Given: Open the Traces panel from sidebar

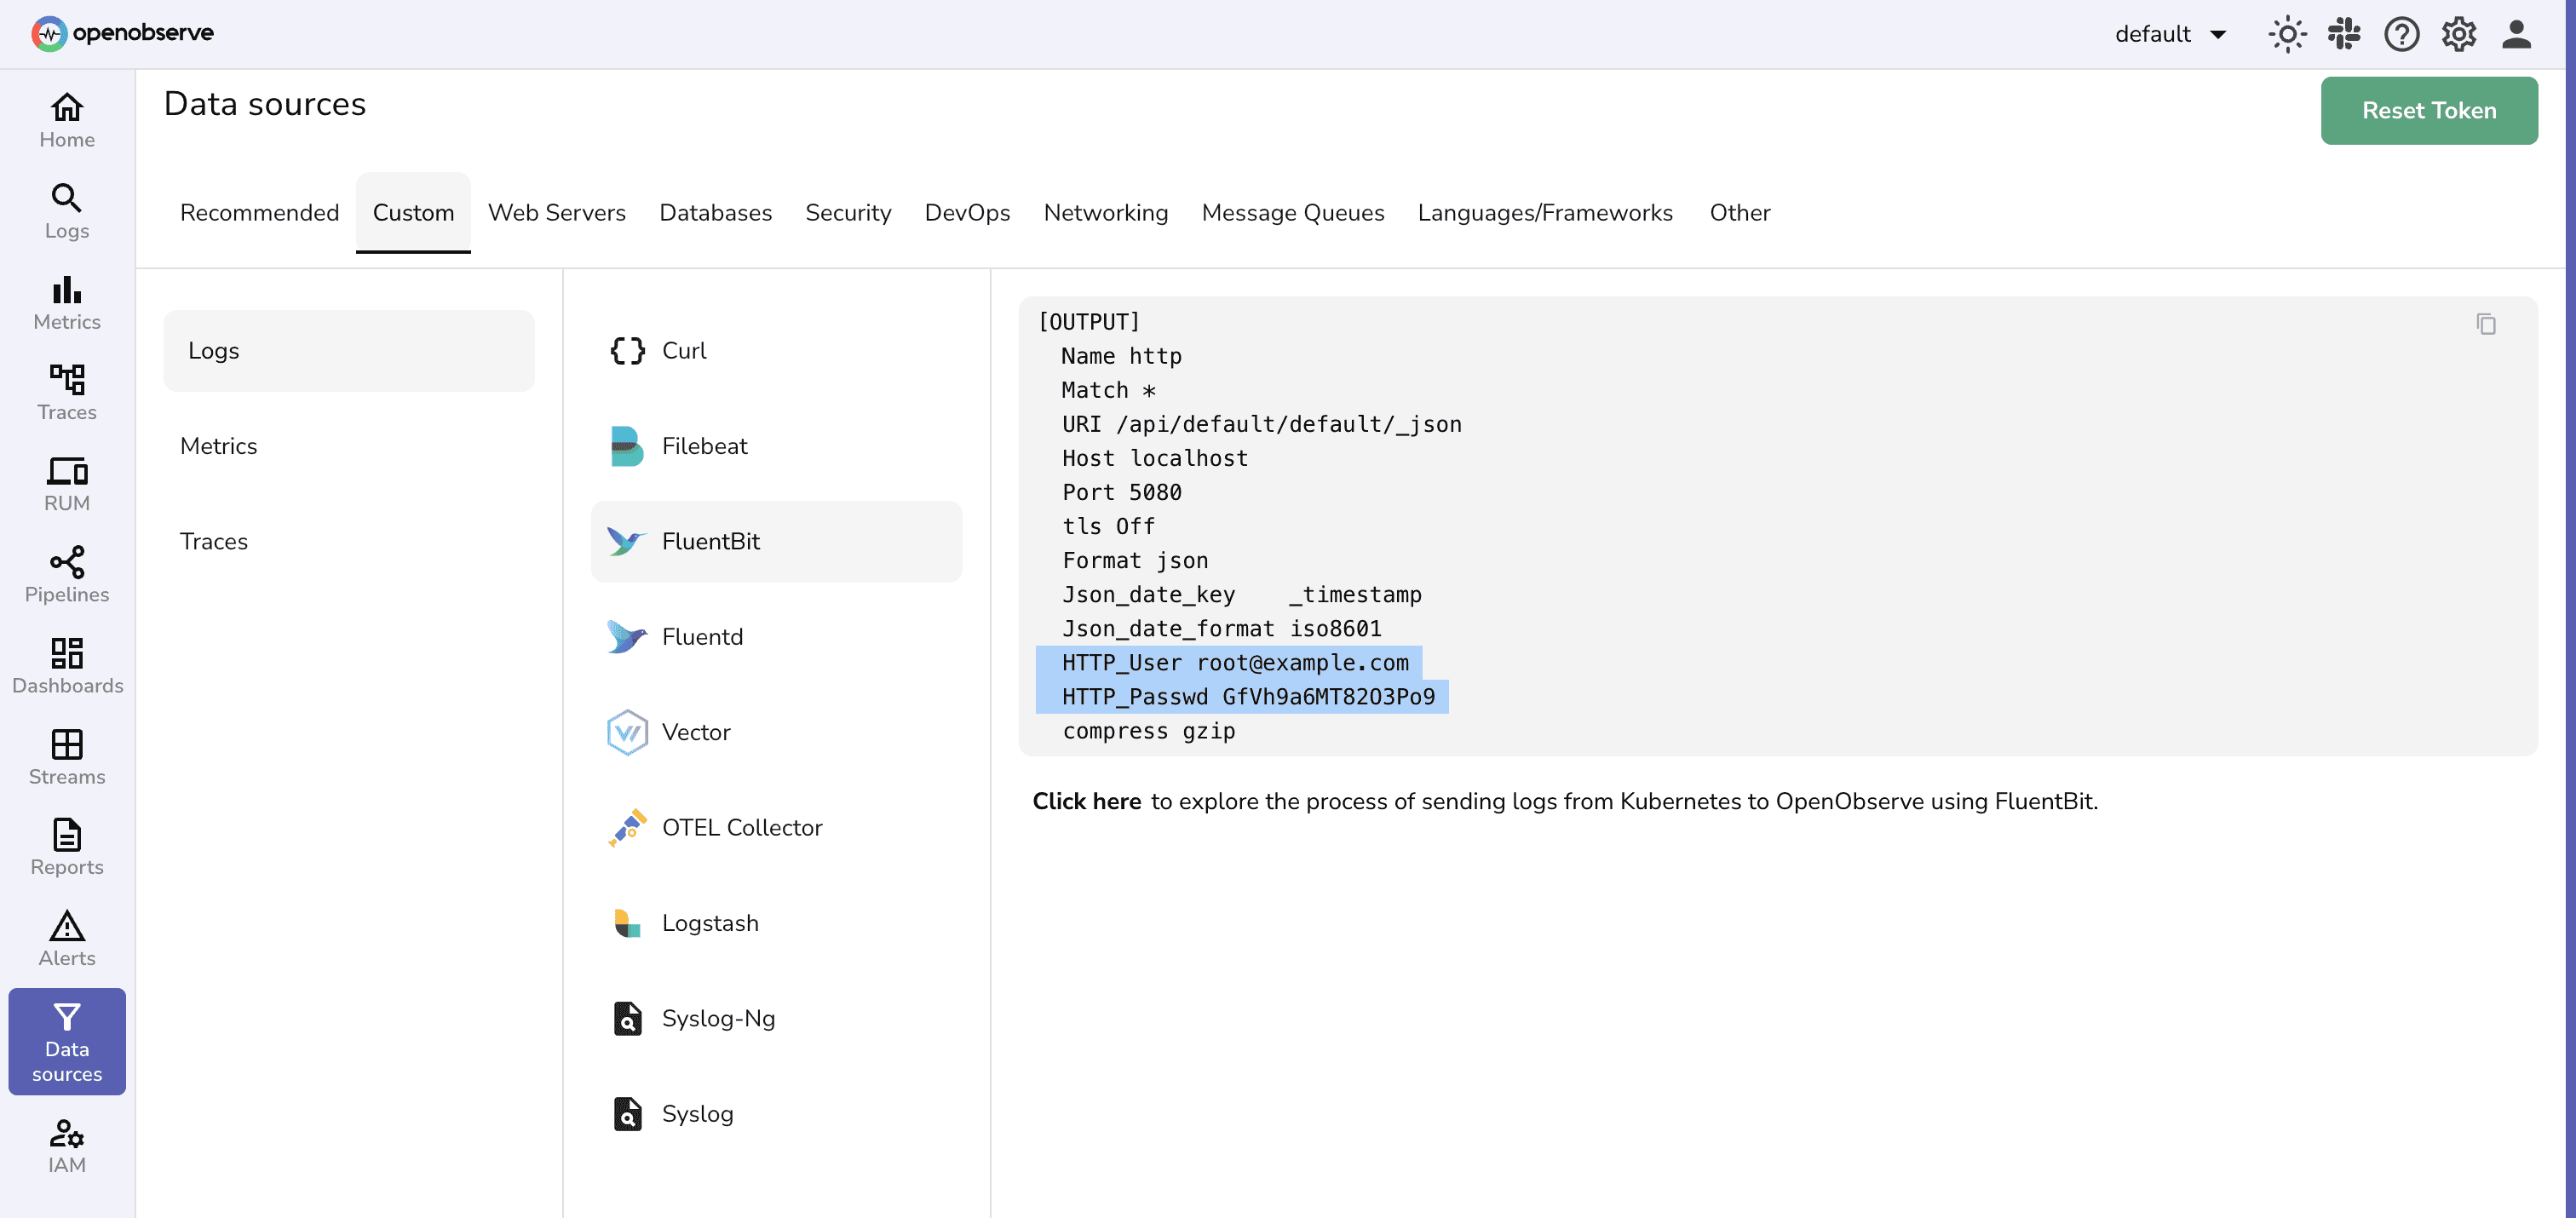Looking at the screenshot, I should click(x=66, y=391).
